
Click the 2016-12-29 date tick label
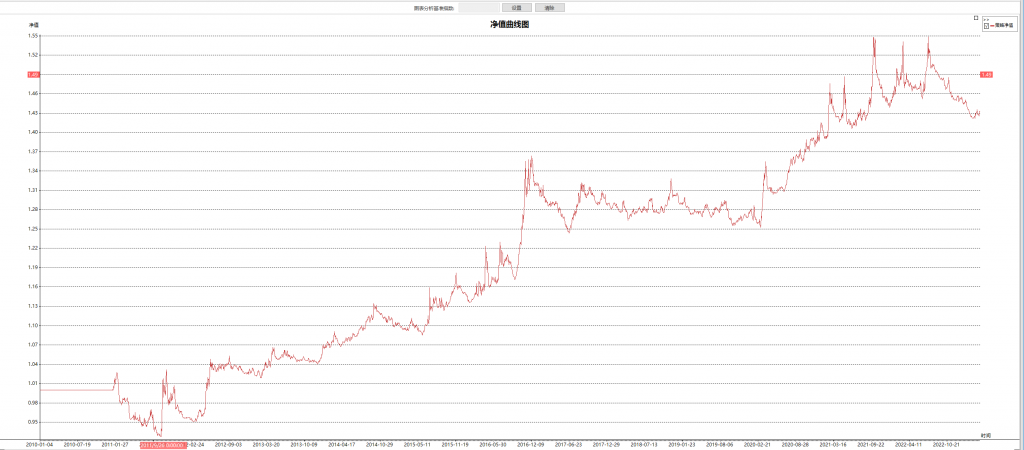click(529, 443)
